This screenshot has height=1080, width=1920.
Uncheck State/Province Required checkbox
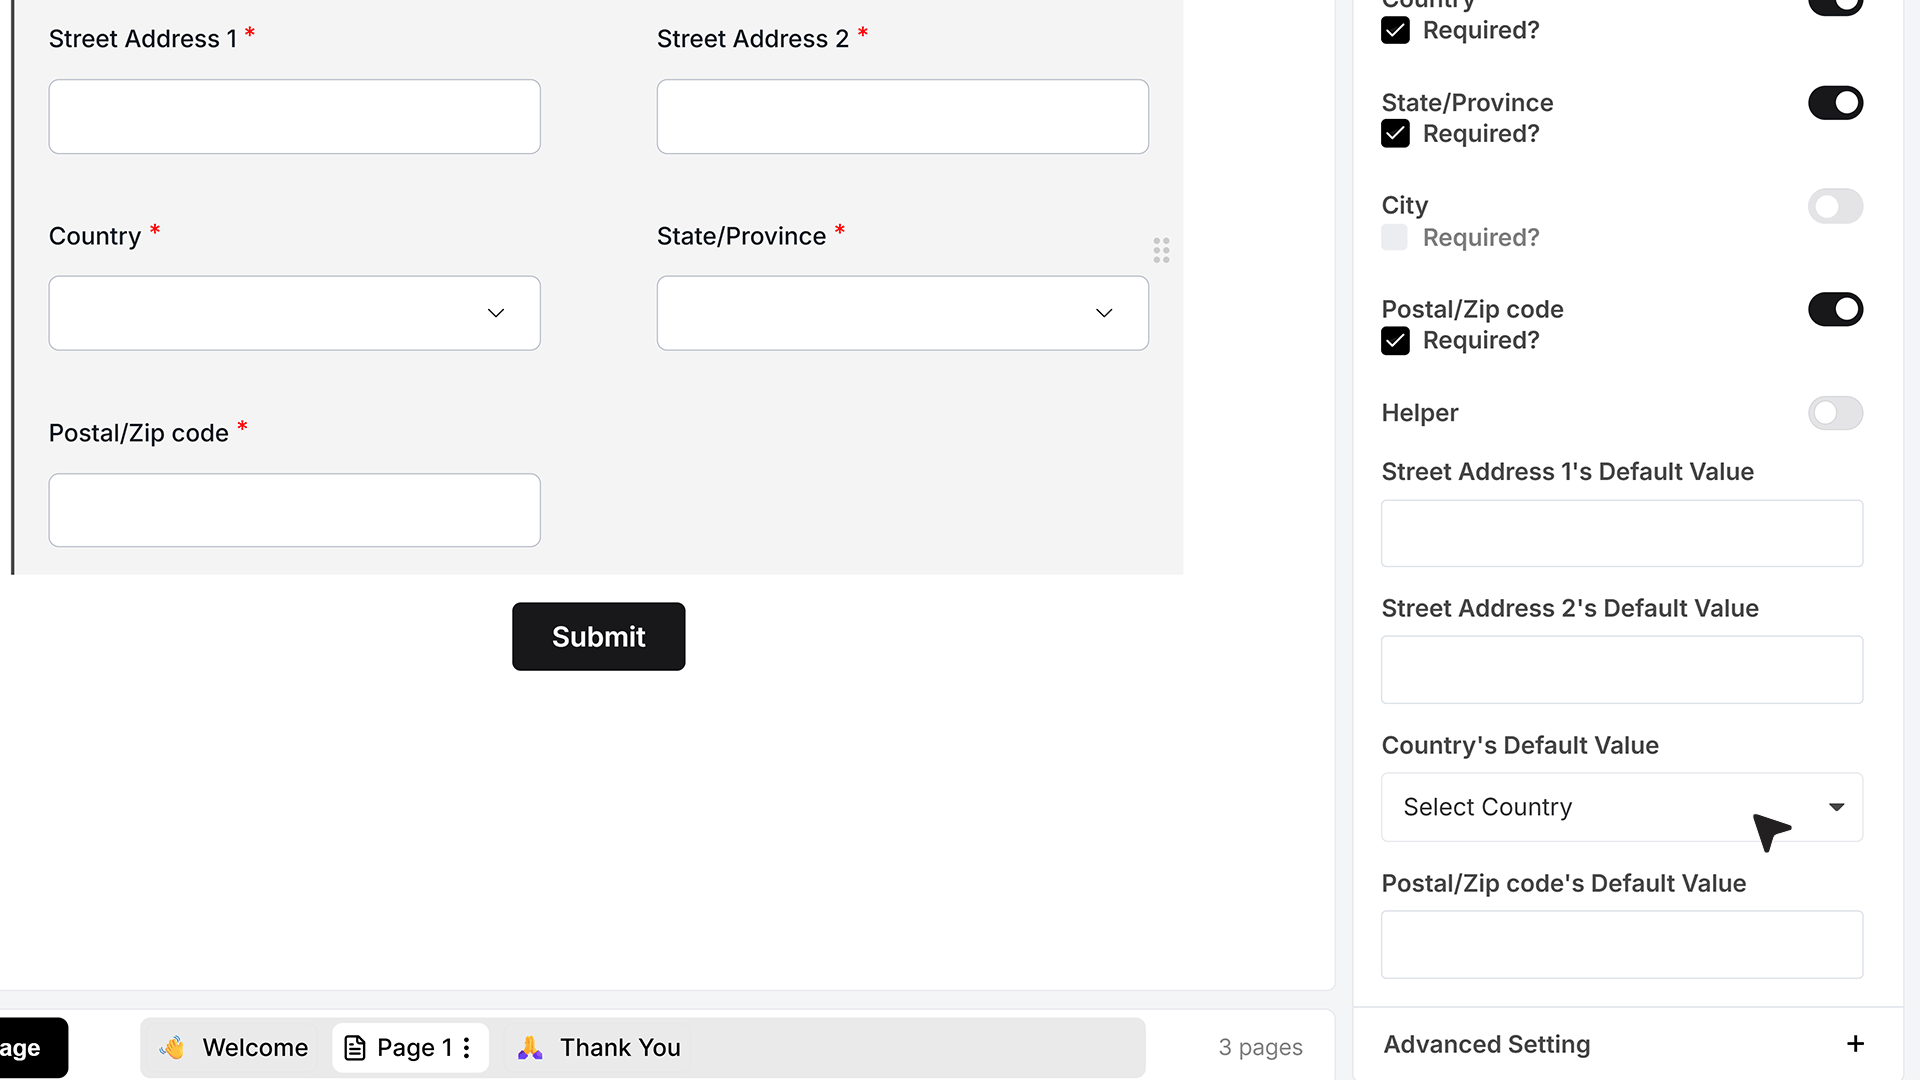[x=1395, y=133]
